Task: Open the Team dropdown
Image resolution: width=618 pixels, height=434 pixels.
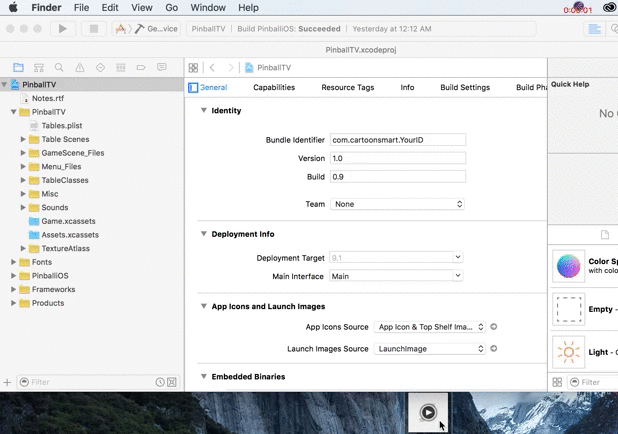Action: pos(398,204)
